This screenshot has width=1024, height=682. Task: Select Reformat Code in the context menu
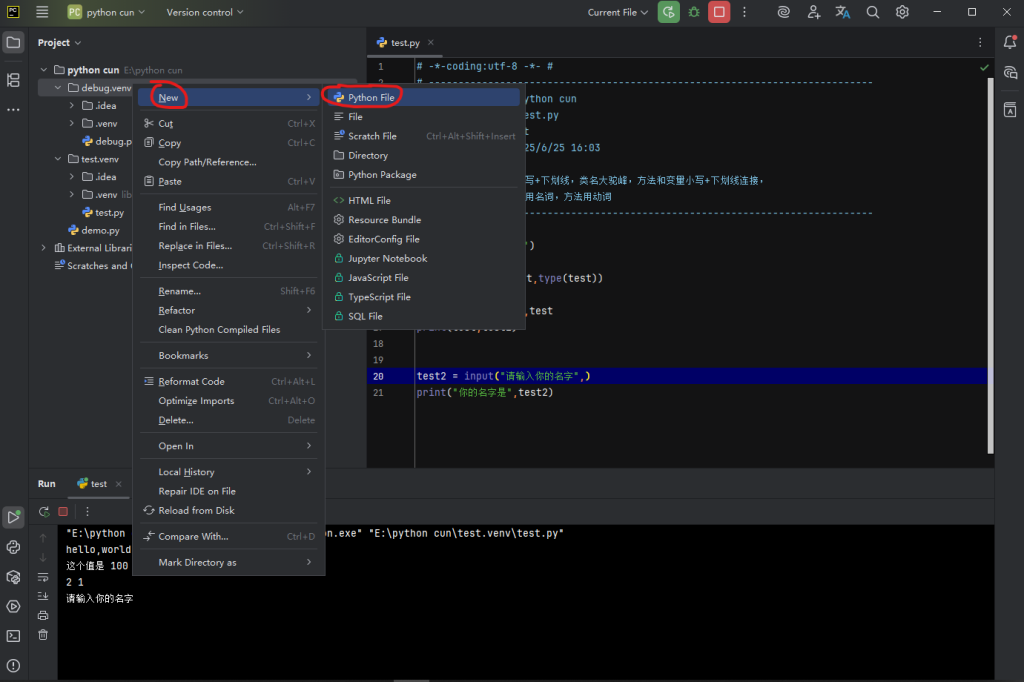click(191, 381)
